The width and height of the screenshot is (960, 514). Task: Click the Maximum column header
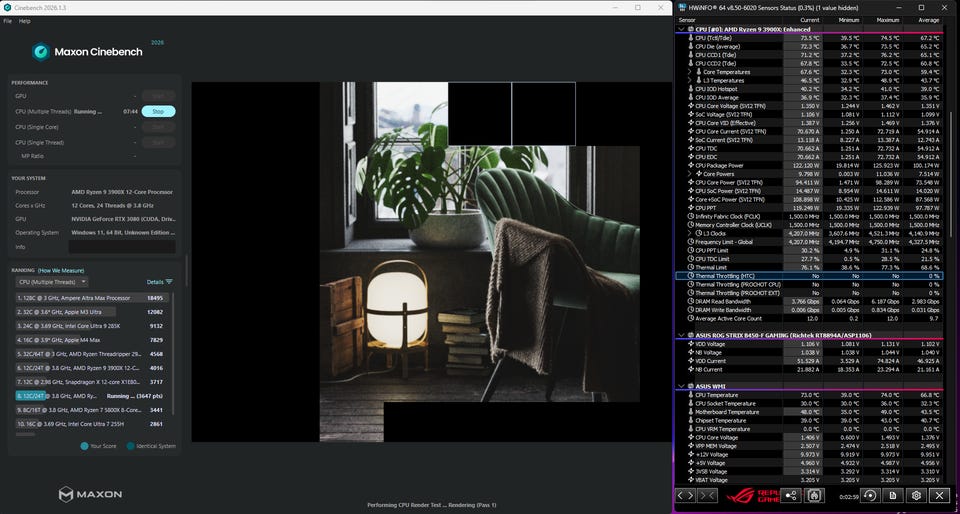[889, 20]
